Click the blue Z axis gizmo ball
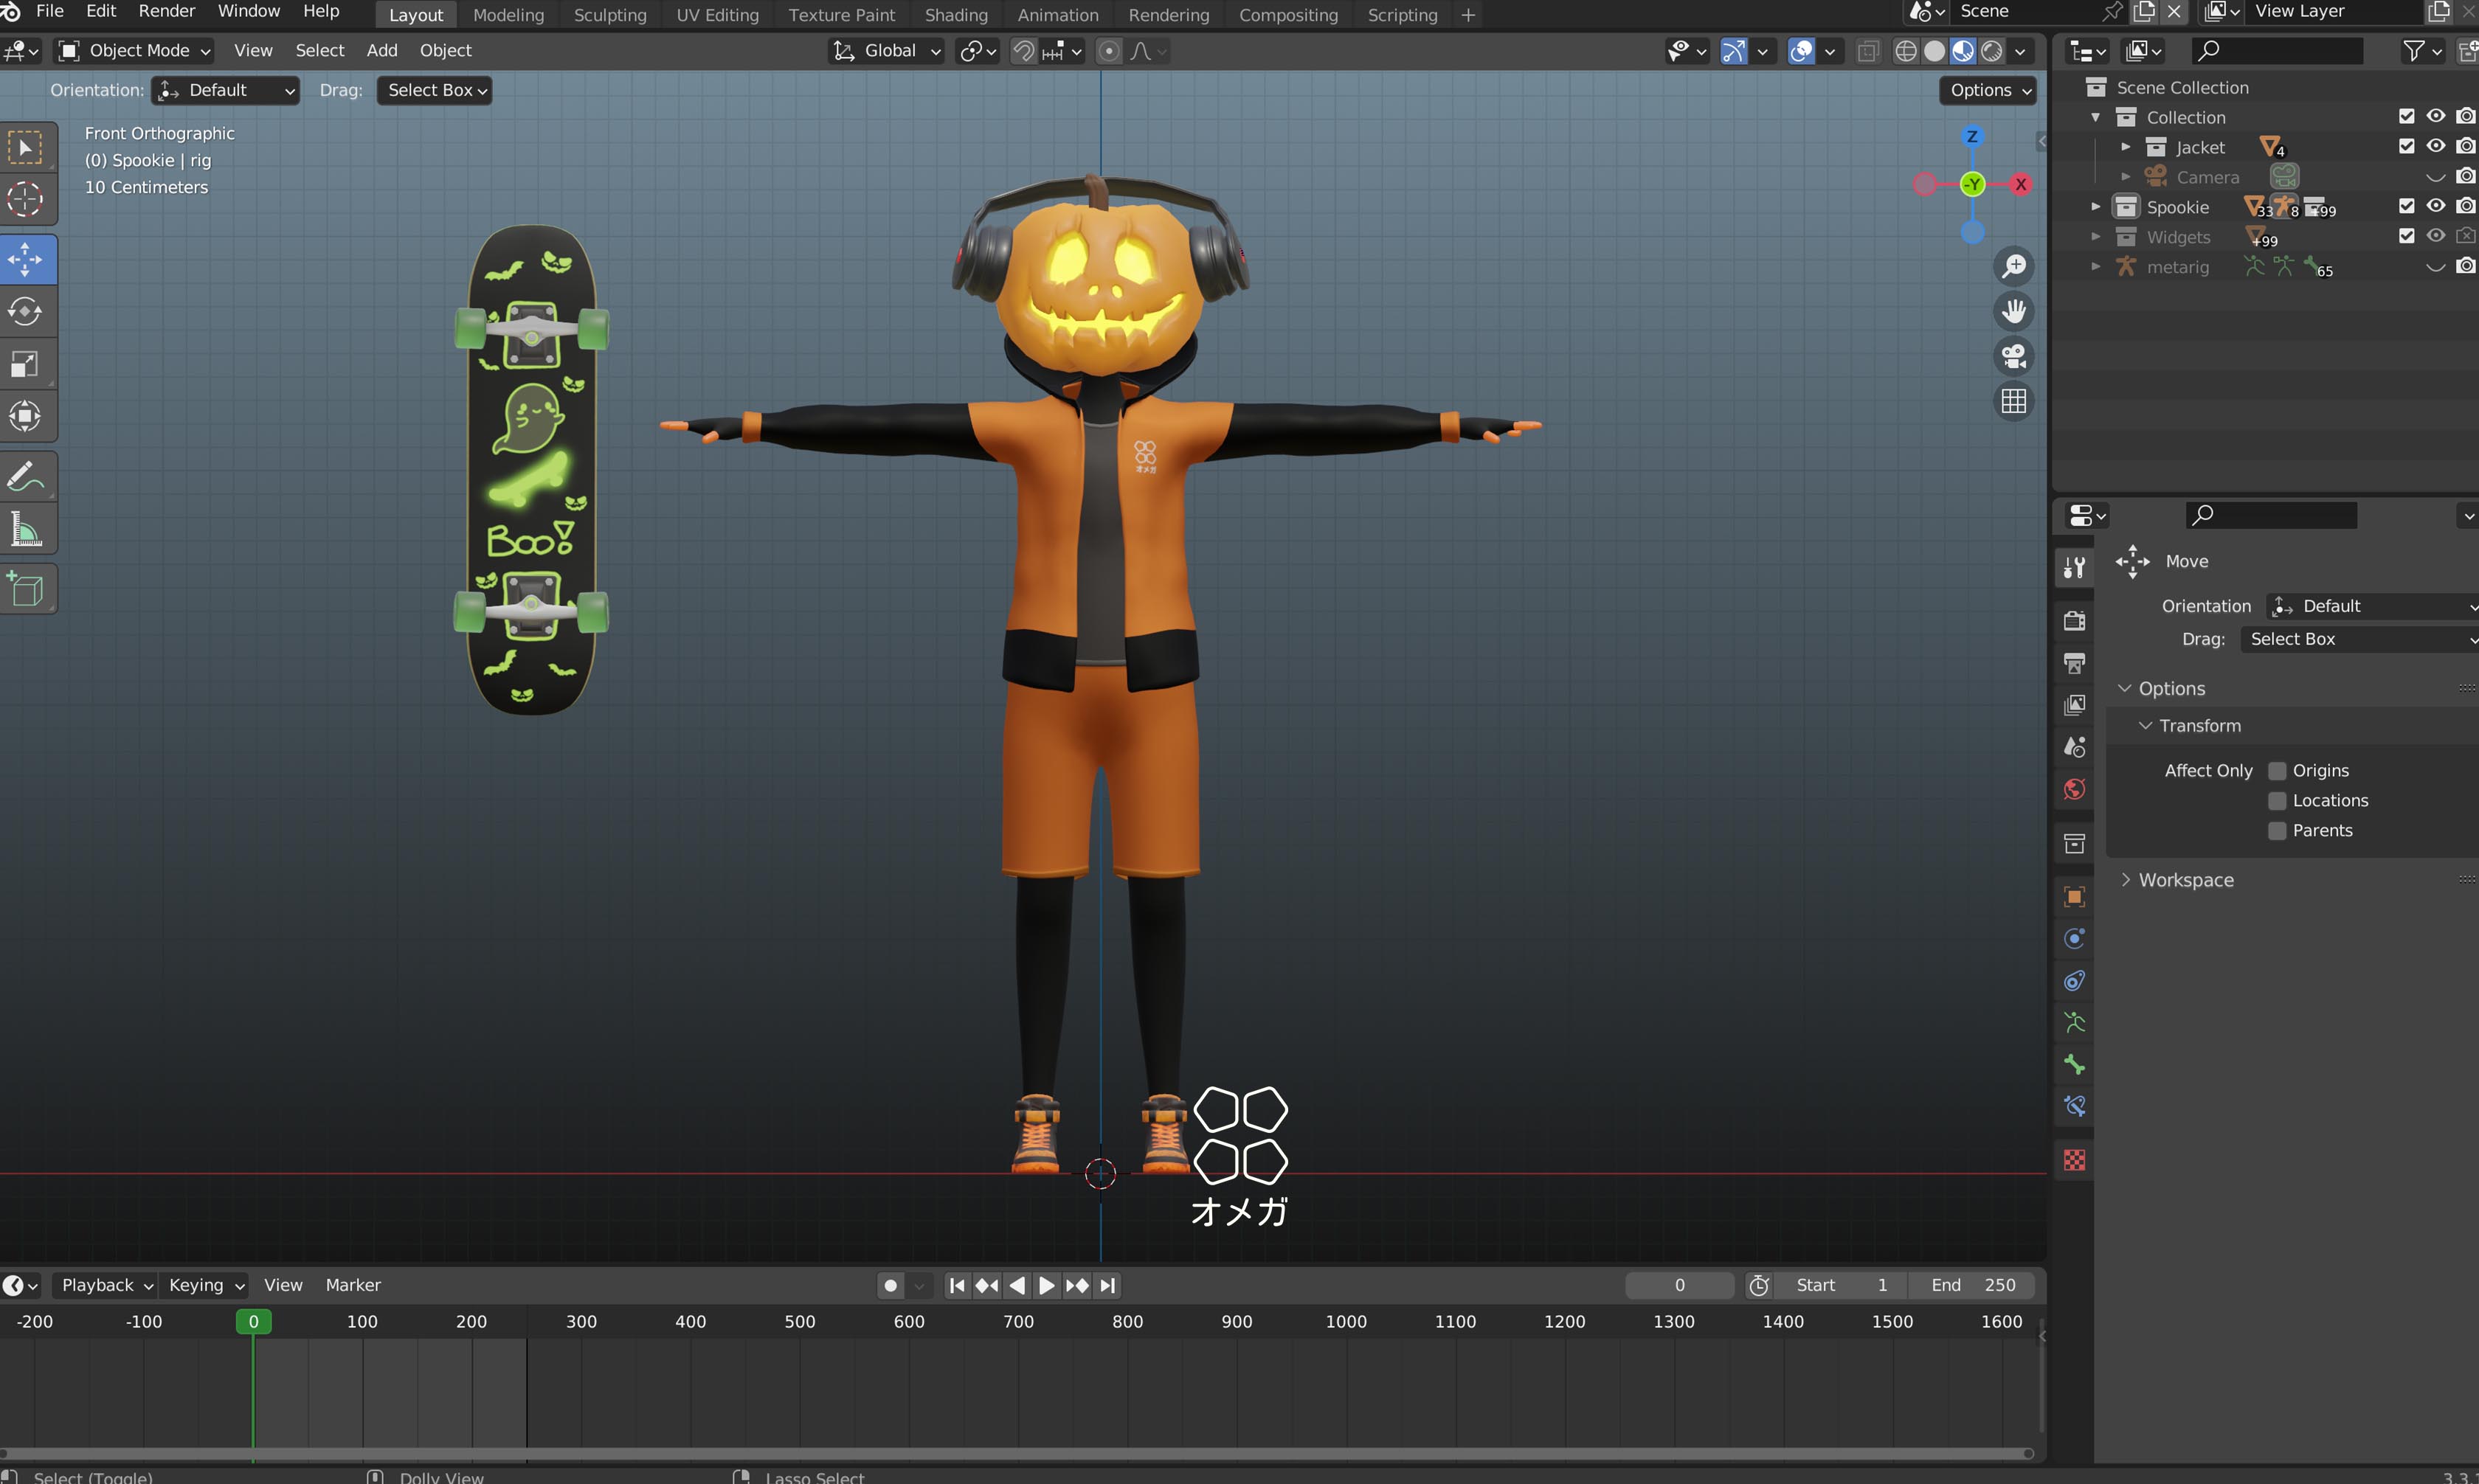 tap(1972, 136)
